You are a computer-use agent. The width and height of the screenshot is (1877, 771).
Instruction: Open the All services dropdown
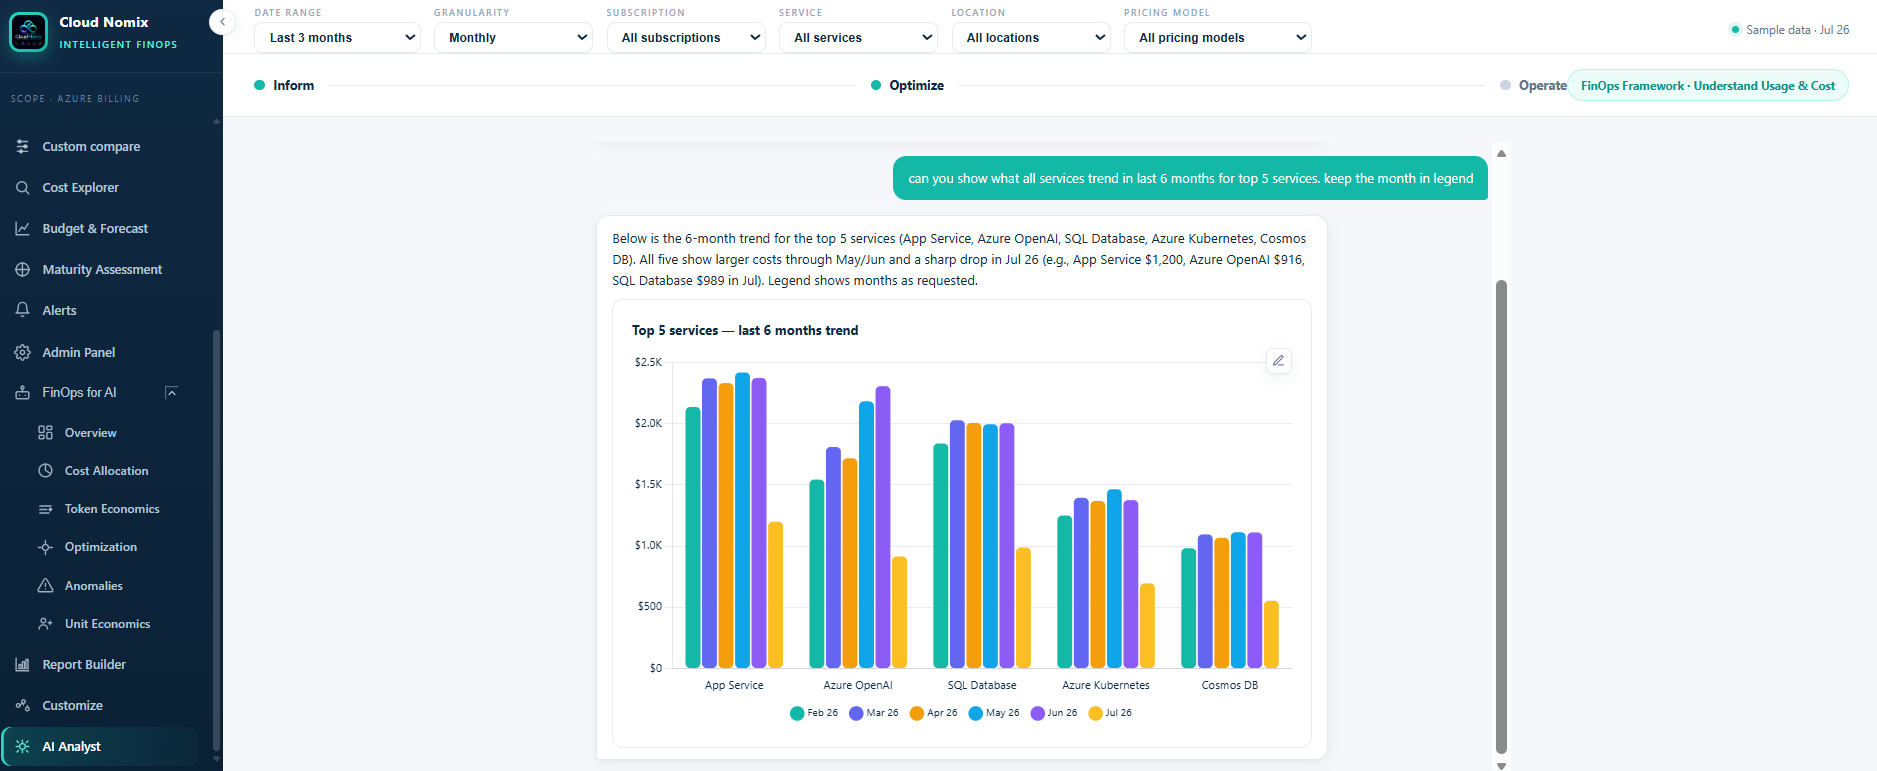[858, 37]
